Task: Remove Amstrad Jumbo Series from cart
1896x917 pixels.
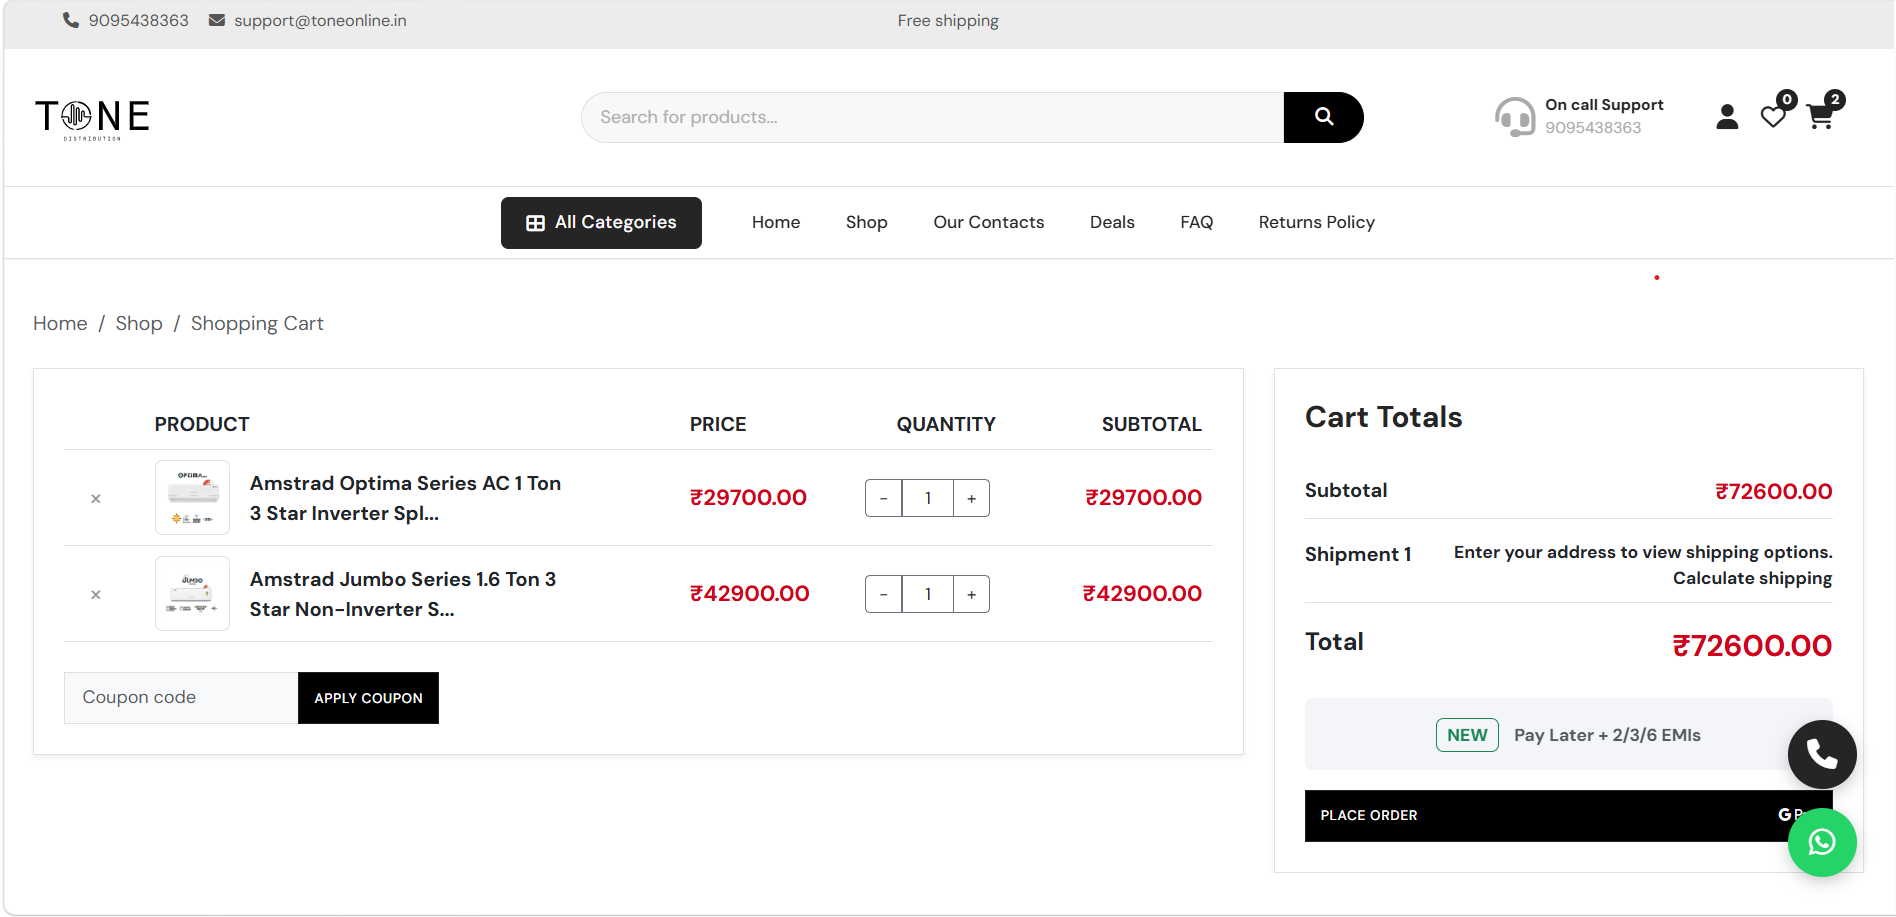Action: (96, 594)
